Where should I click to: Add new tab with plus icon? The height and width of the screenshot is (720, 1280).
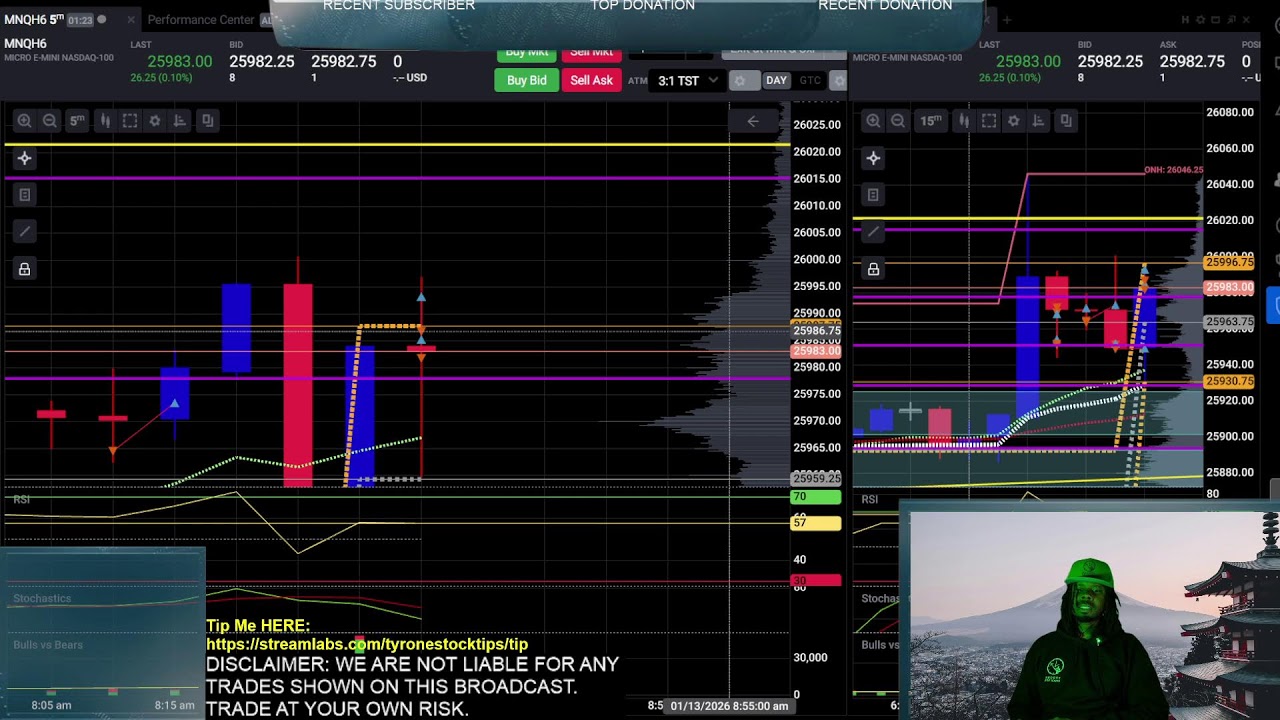(1007, 20)
